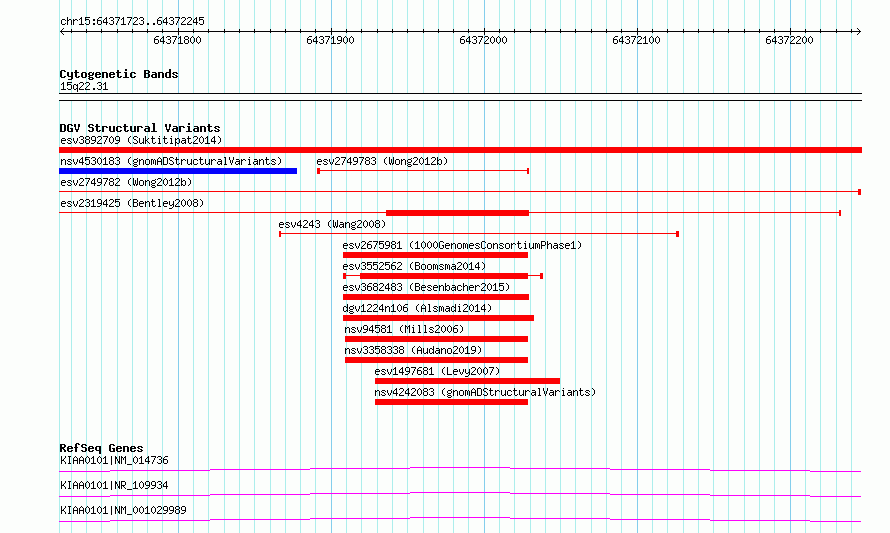Open the esv1497681 (Levy2007) variant label
The height and width of the screenshot is (533, 890).
437,371
